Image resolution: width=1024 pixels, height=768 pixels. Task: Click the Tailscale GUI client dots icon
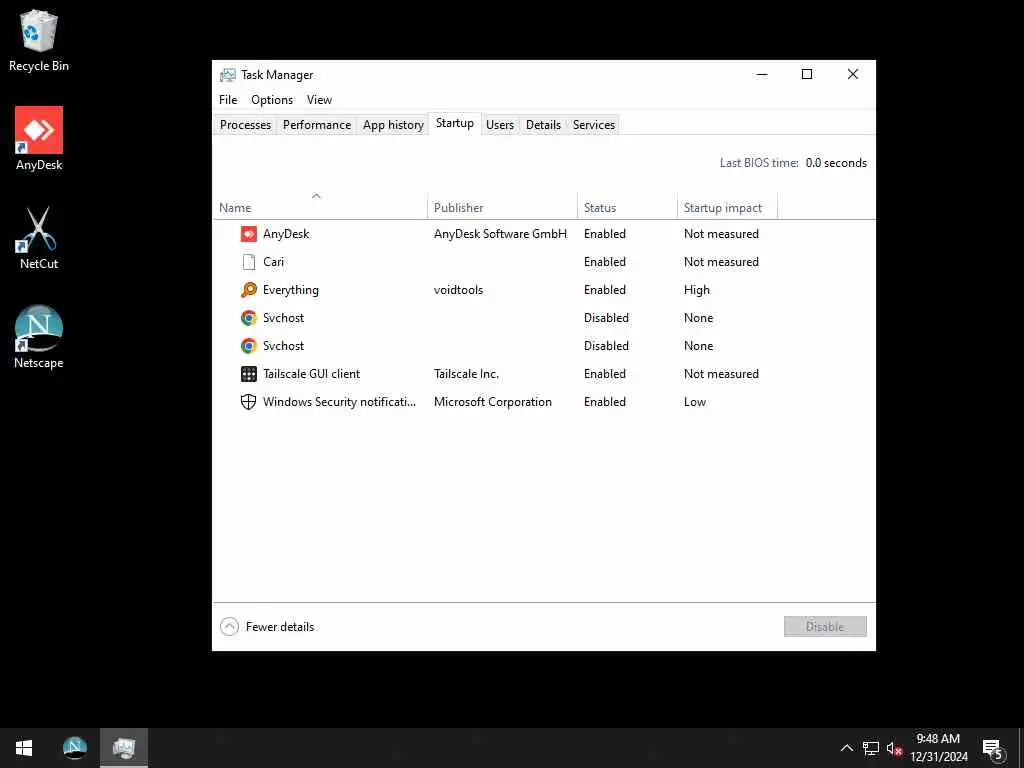point(248,374)
